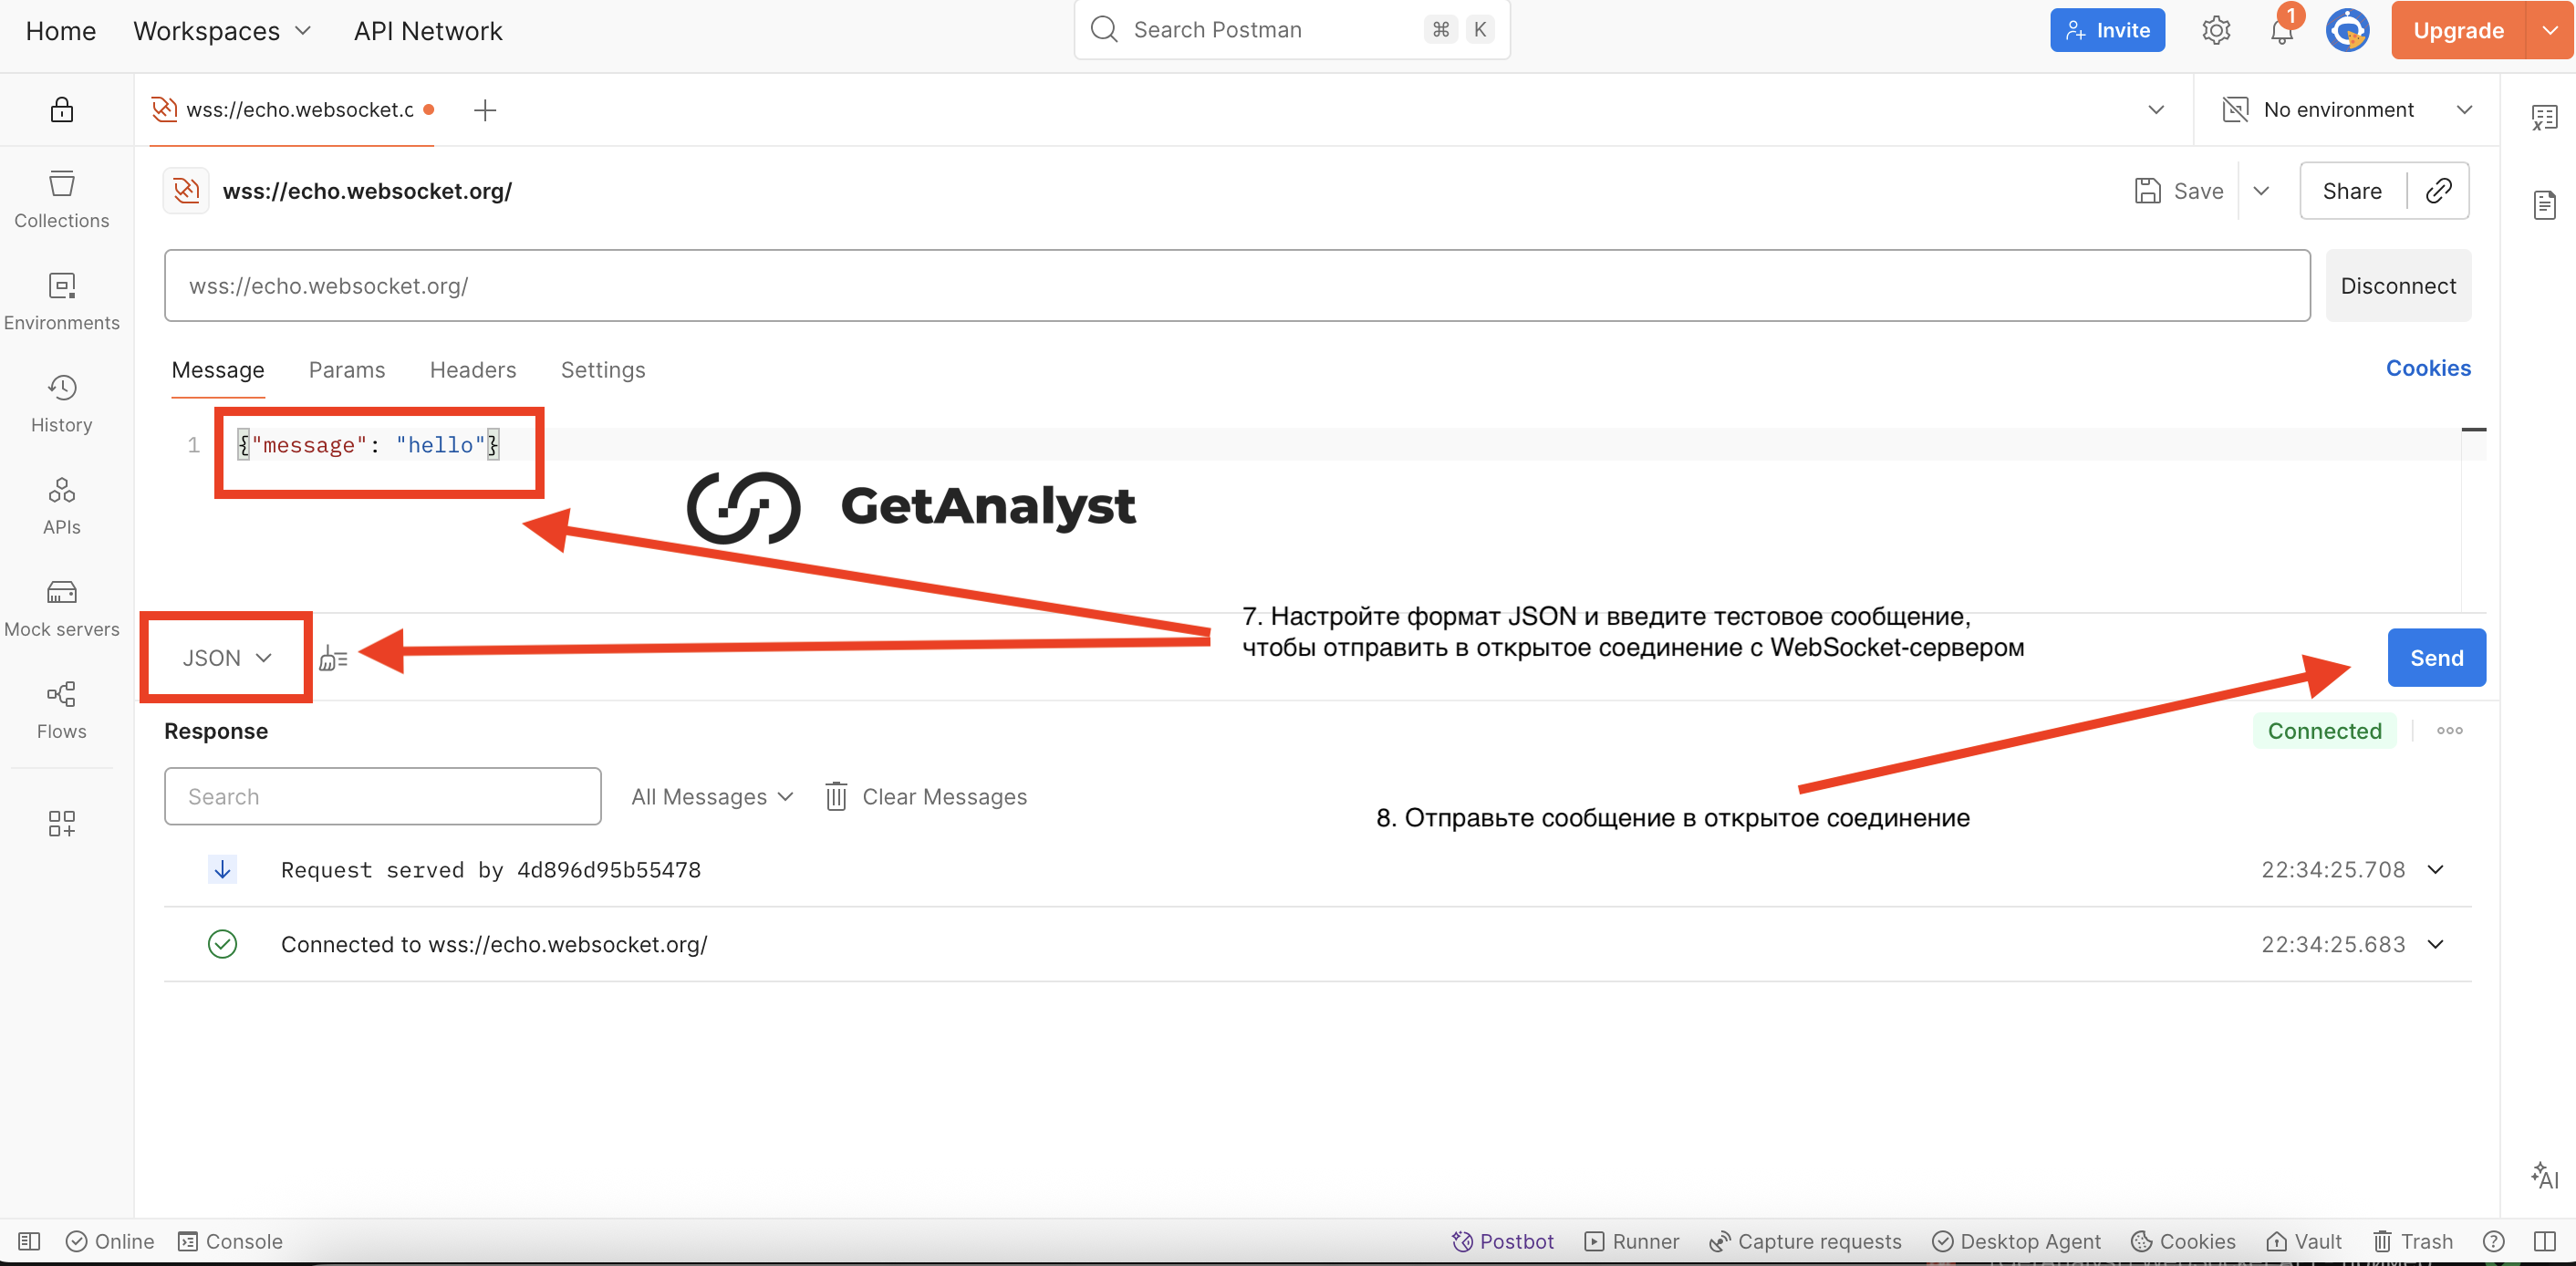The height and width of the screenshot is (1266, 2576).
Task: Expand the No environment selector
Action: pyautogui.click(x=2345, y=109)
